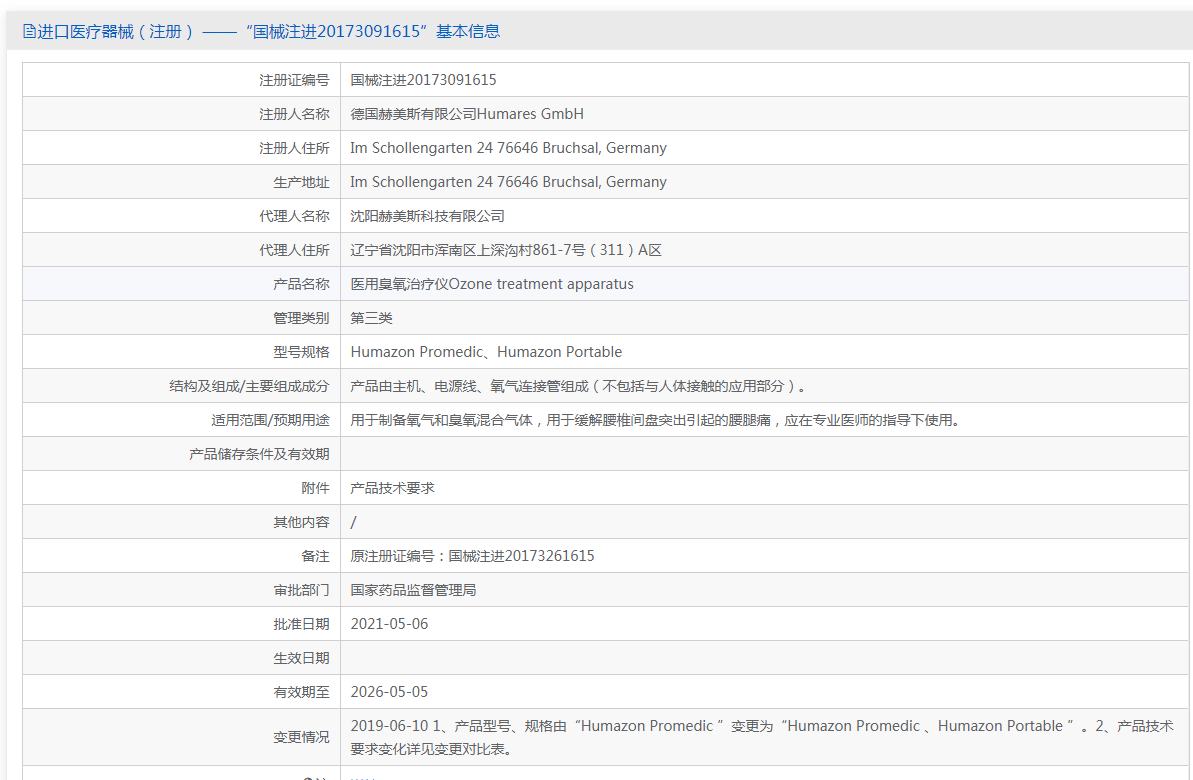Click the 变更情况 change description text
Viewport: 1193px width, 780px height.
[762, 737]
